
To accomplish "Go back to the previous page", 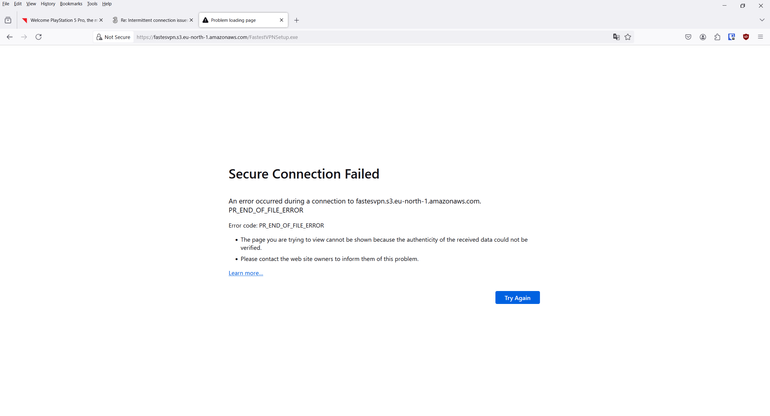I will (x=10, y=37).
